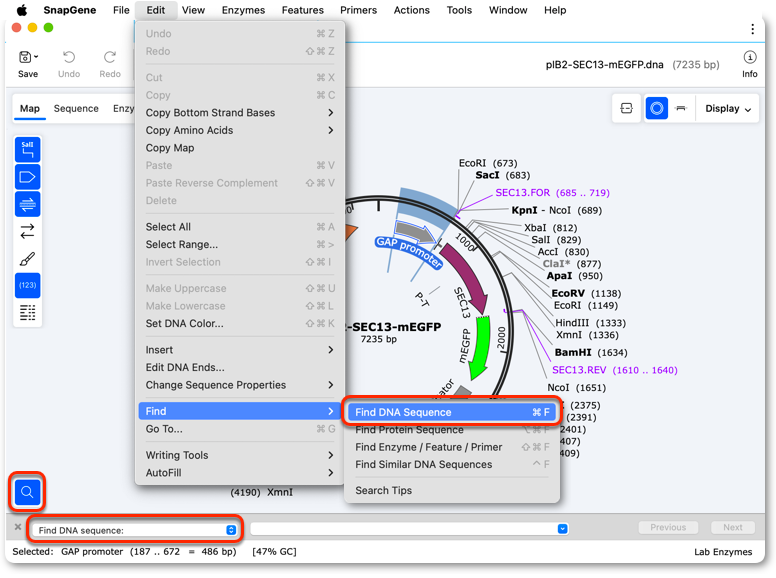Choose Select All menu item
The height and width of the screenshot is (578, 776).
[240, 227]
